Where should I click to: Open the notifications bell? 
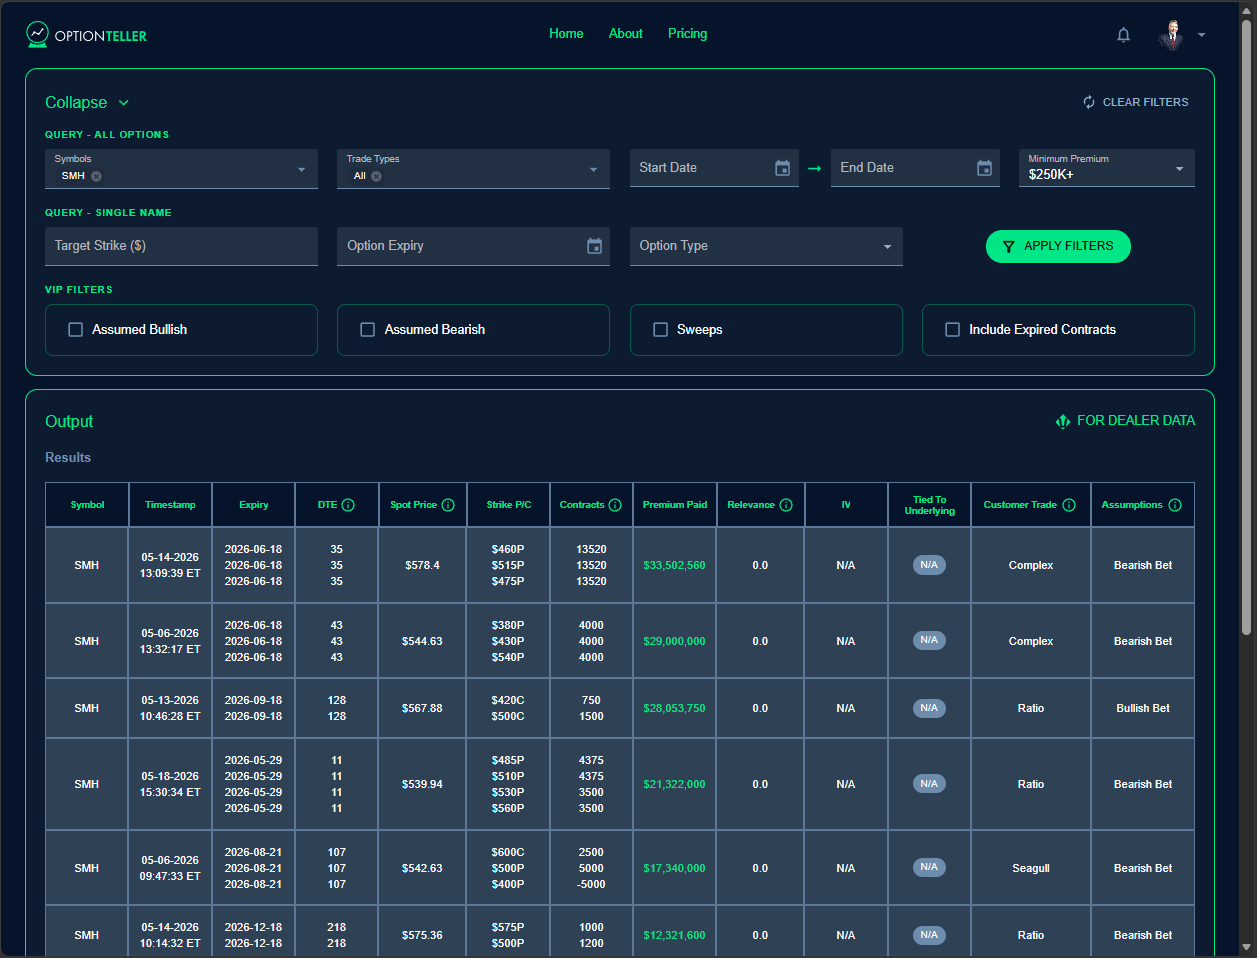coord(1123,35)
